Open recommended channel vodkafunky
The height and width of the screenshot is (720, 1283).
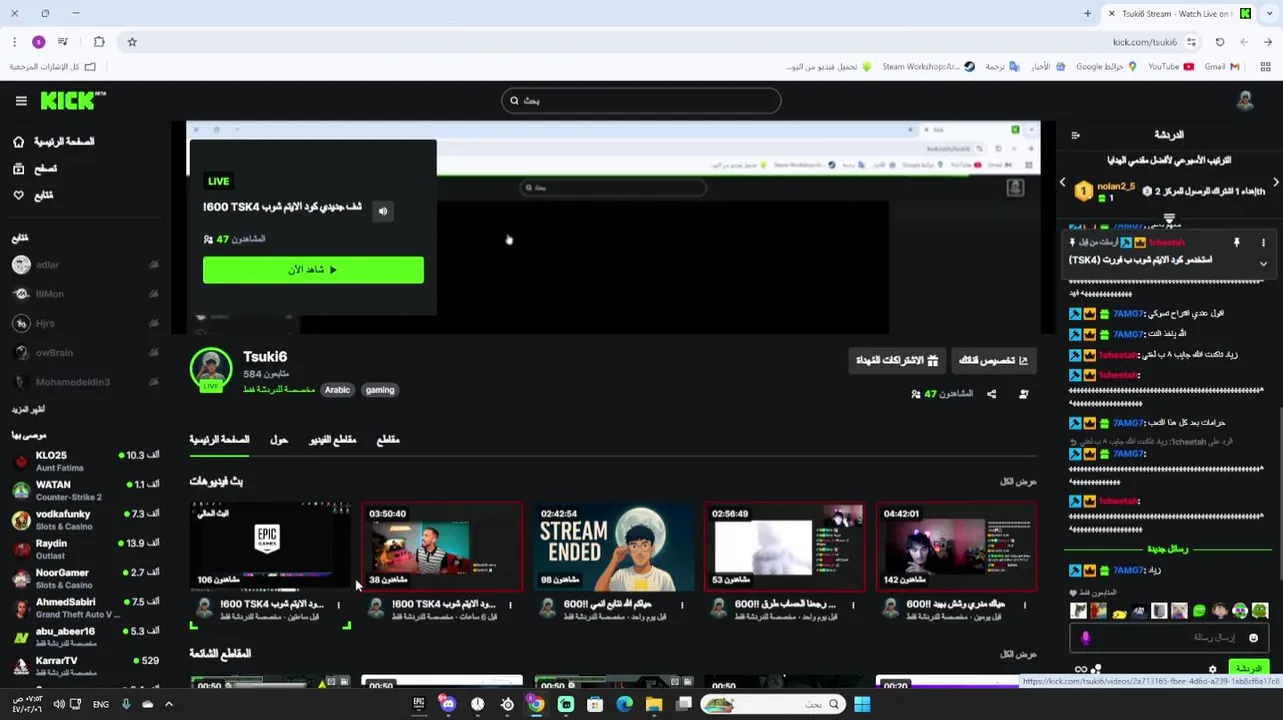click(86, 520)
